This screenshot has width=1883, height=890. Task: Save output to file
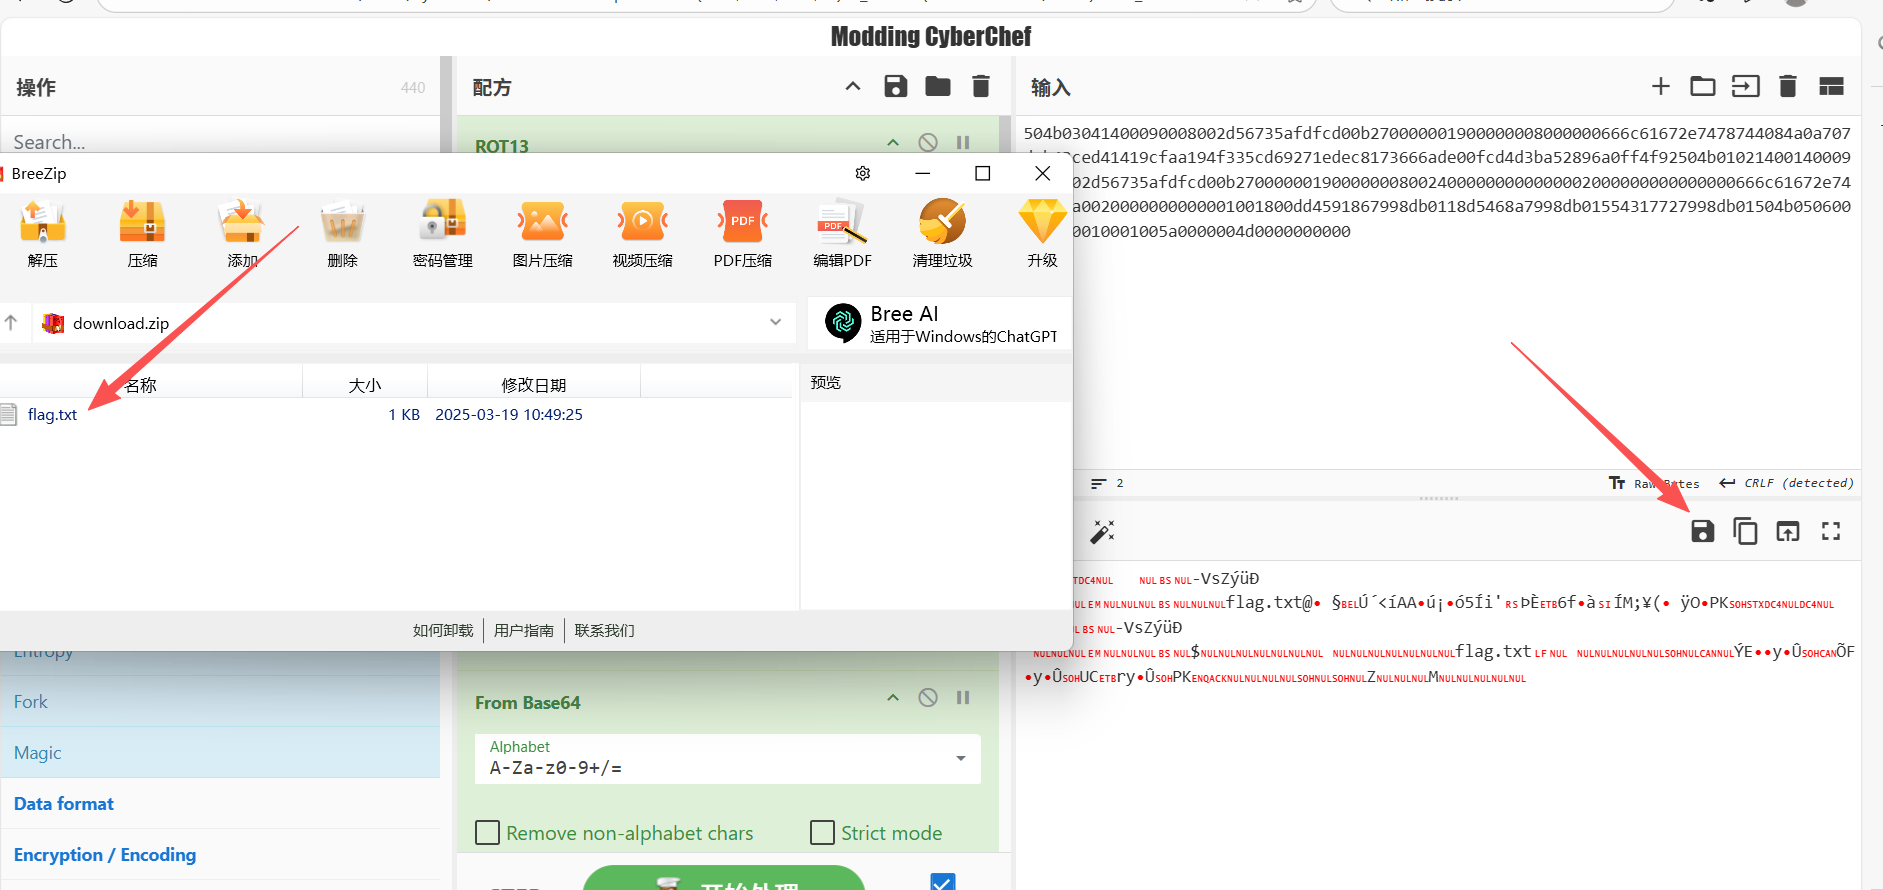coord(1703,531)
